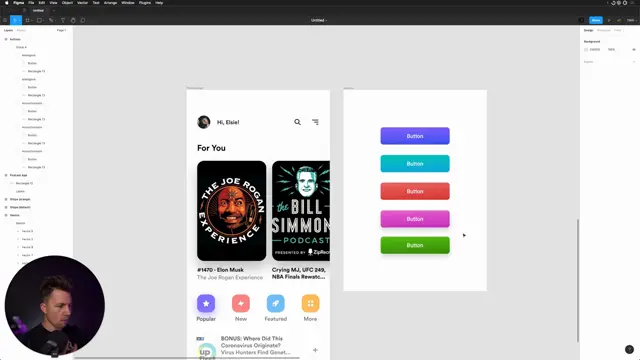Image resolution: width=640 pixels, height=360 pixels.
Task: Open the Vector menu
Action: click(82, 3)
